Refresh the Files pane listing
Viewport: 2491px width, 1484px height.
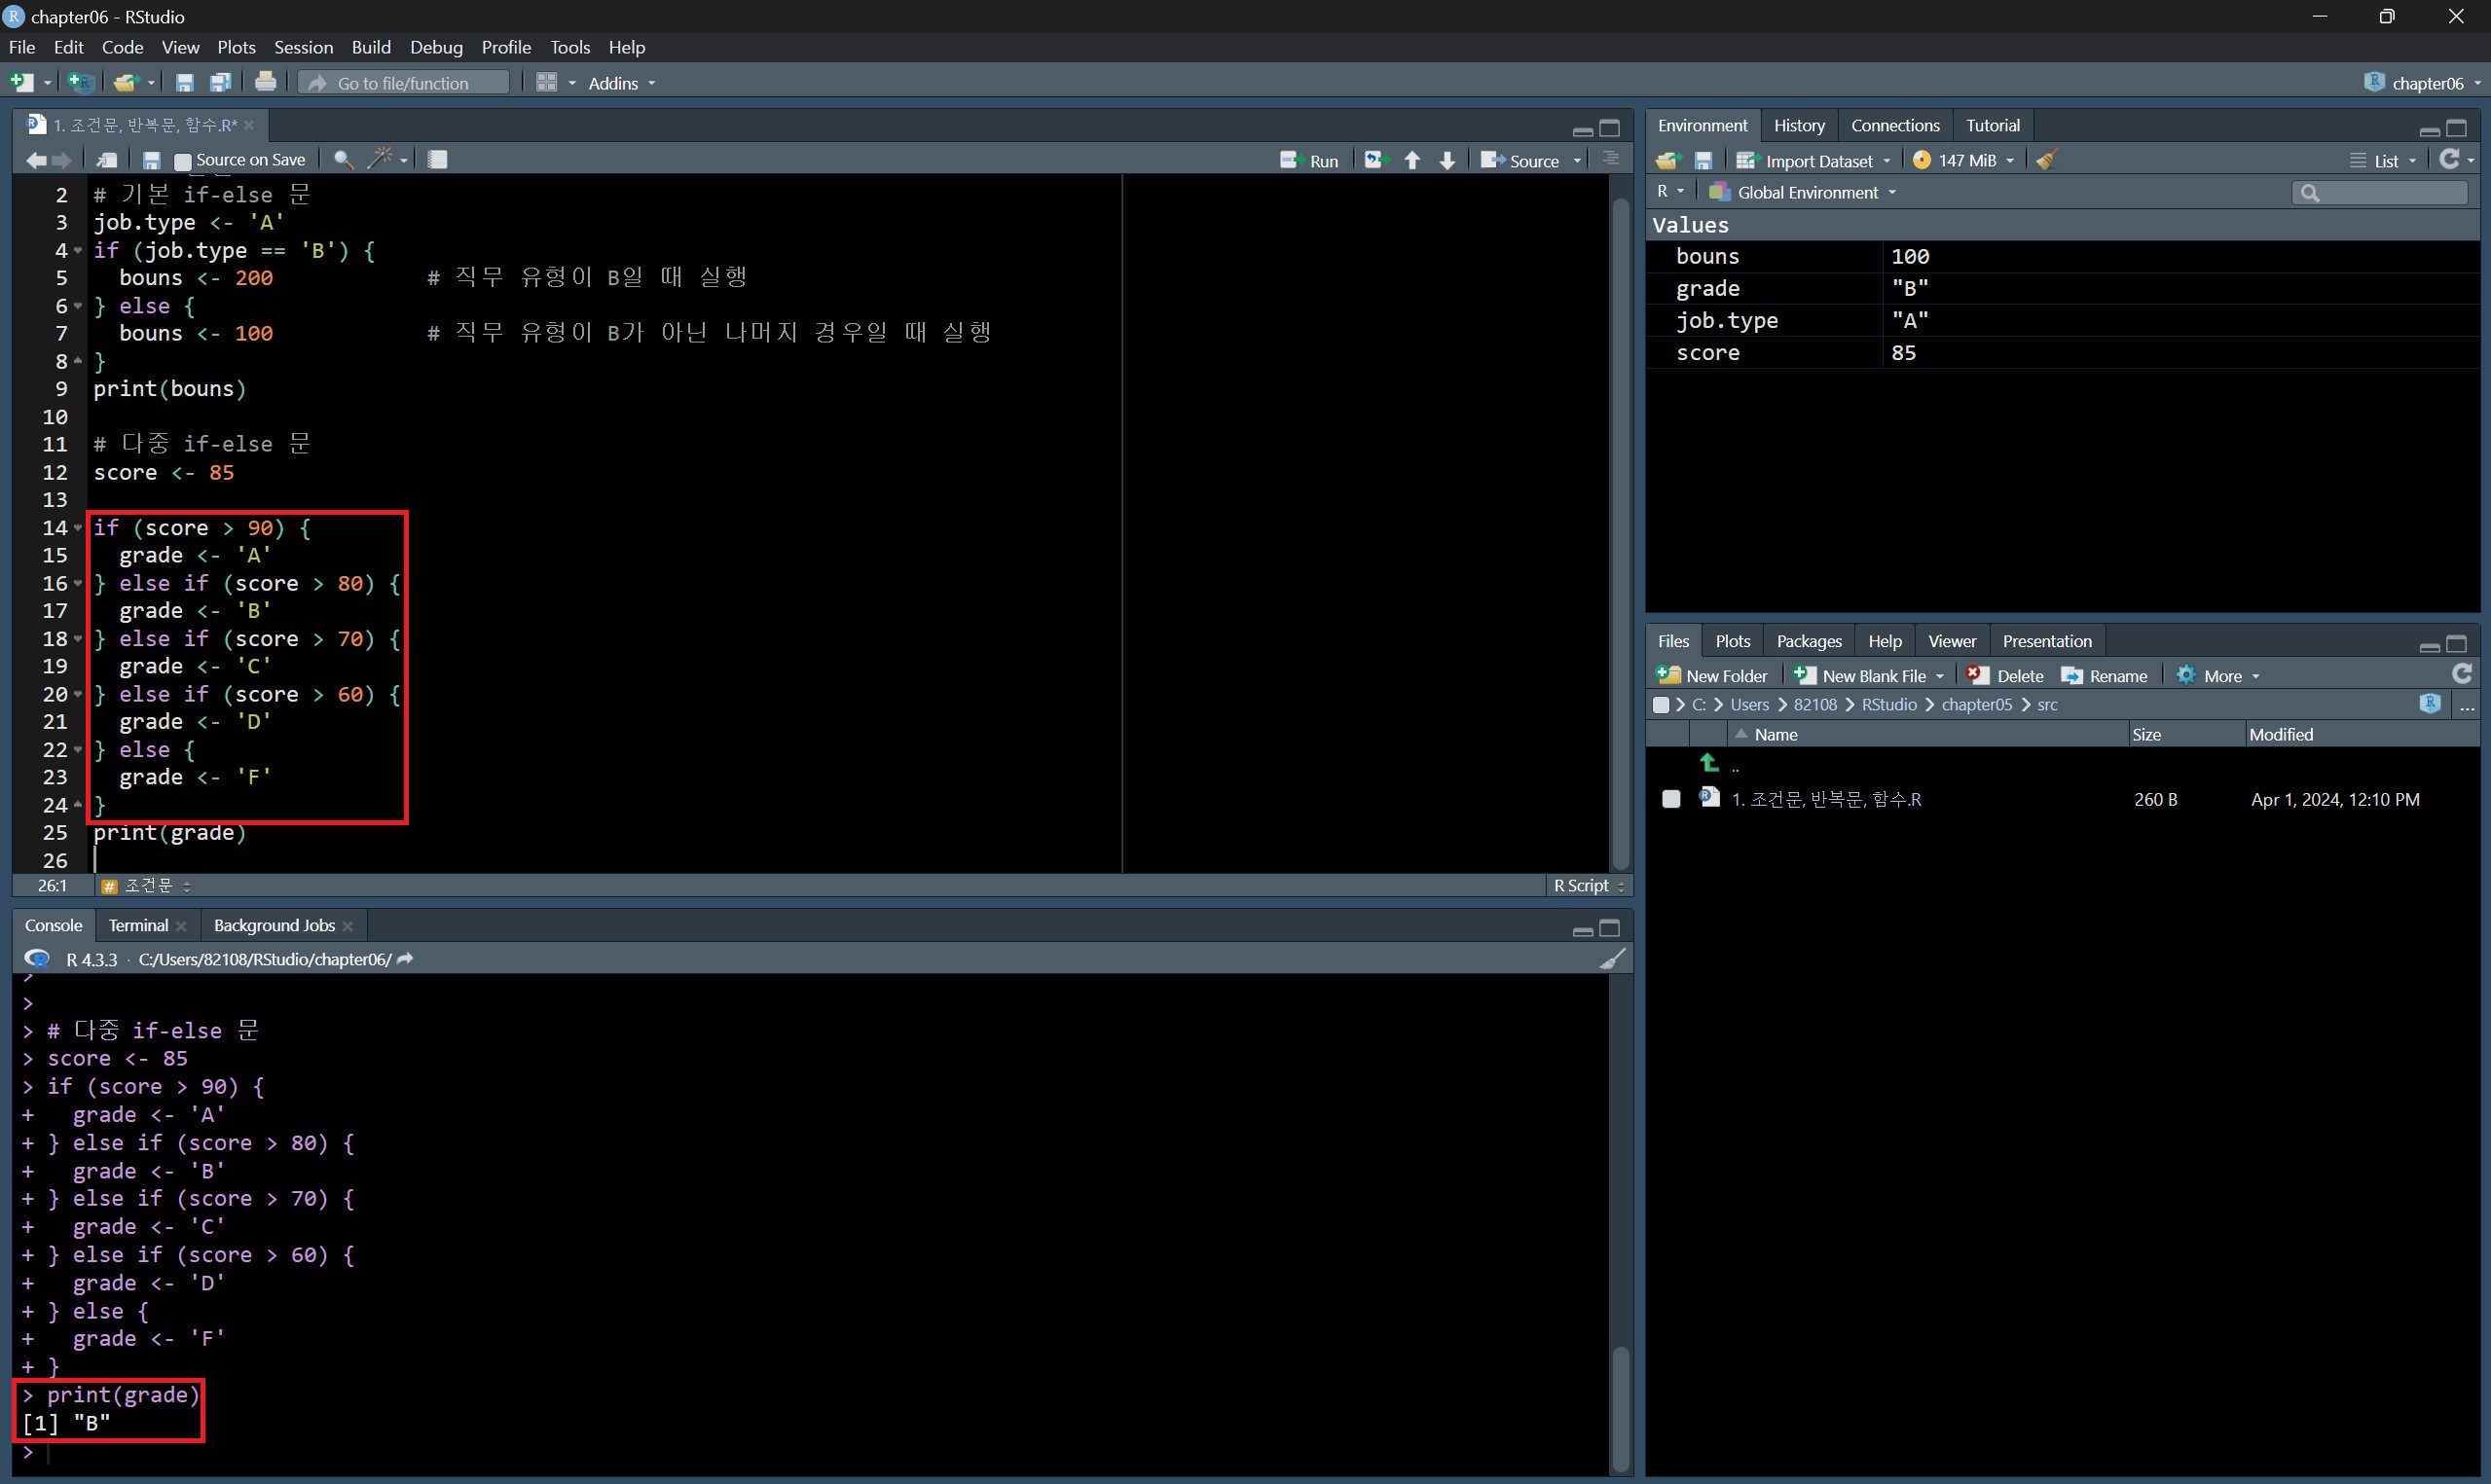[2461, 674]
